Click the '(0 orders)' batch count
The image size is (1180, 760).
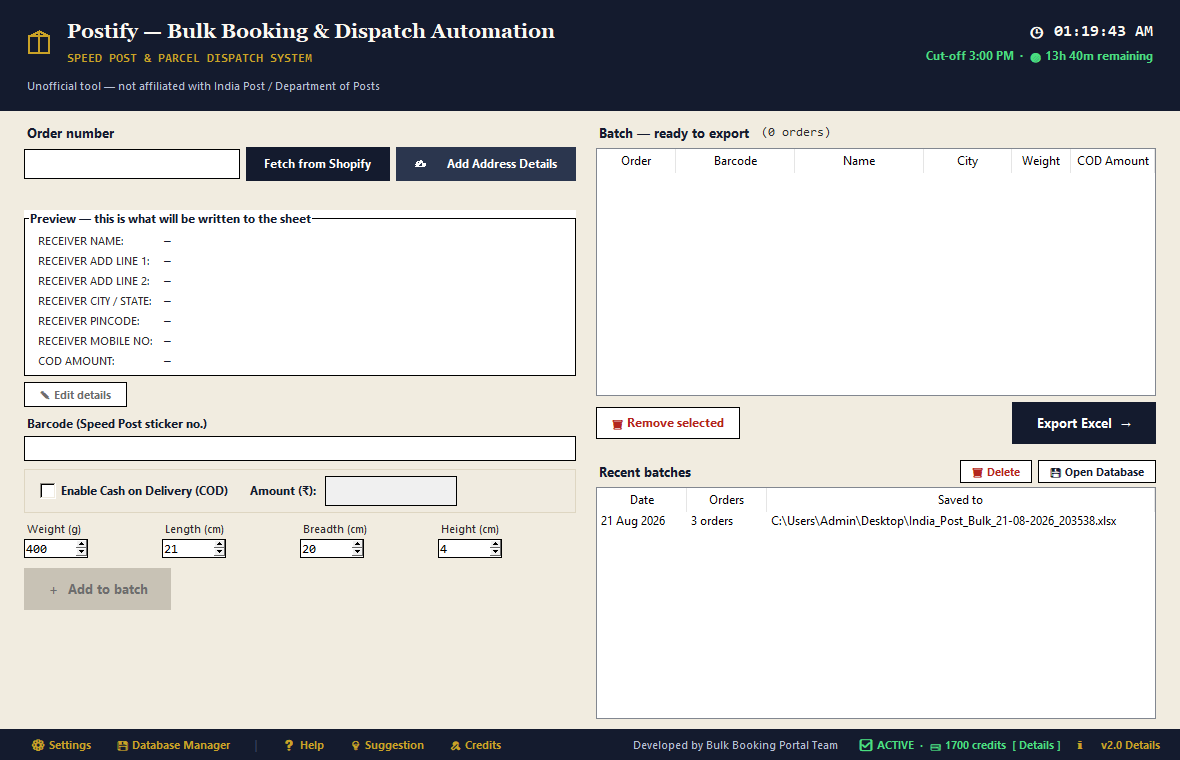pyautogui.click(x=795, y=132)
